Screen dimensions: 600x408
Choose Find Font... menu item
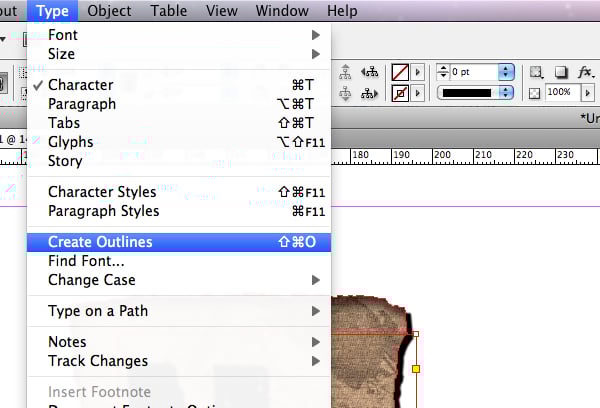[x=179, y=261]
